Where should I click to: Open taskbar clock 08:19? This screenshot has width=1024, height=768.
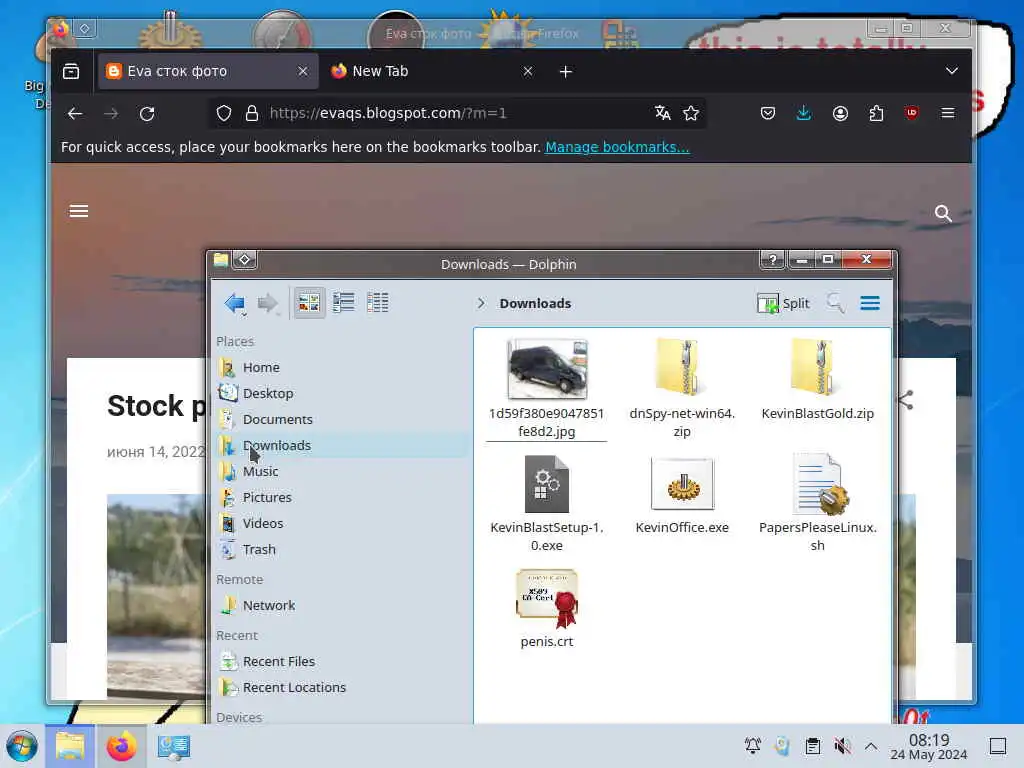929,746
